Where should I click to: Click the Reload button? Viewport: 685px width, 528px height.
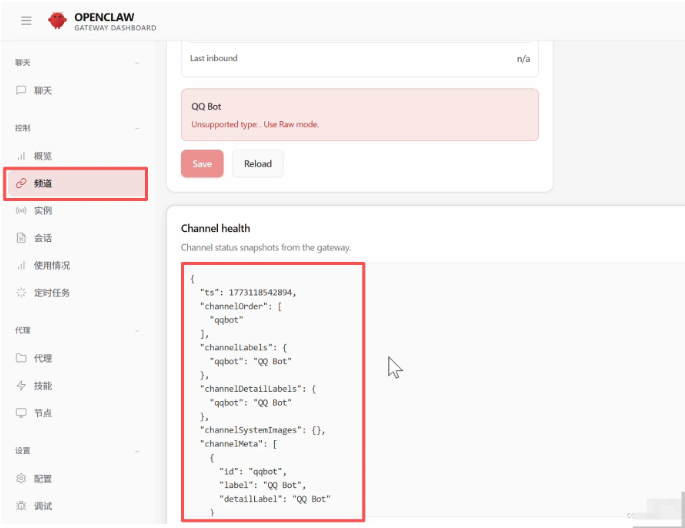tap(258, 164)
